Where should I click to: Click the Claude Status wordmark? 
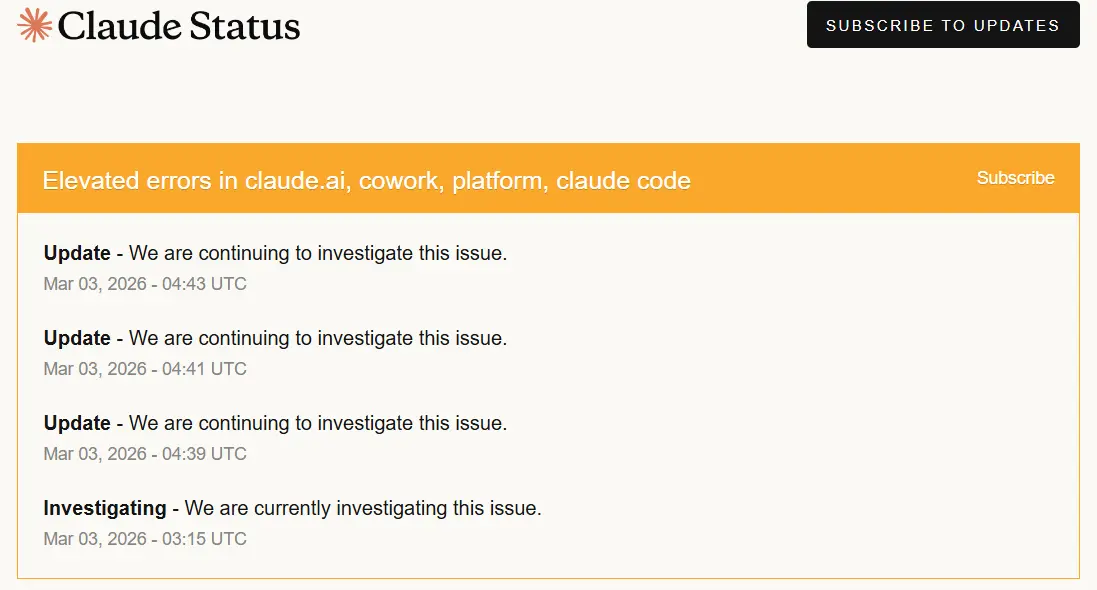click(x=178, y=26)
